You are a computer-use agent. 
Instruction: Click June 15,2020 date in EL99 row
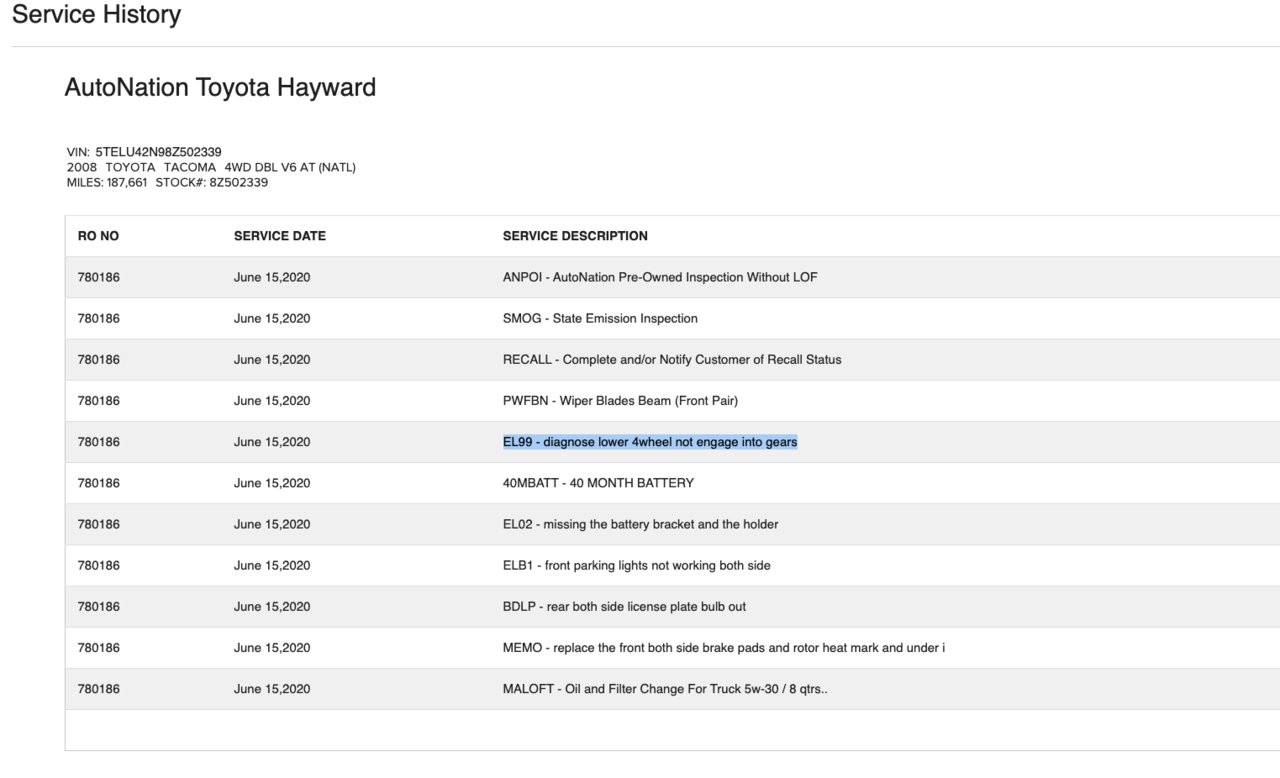[272, 441]
